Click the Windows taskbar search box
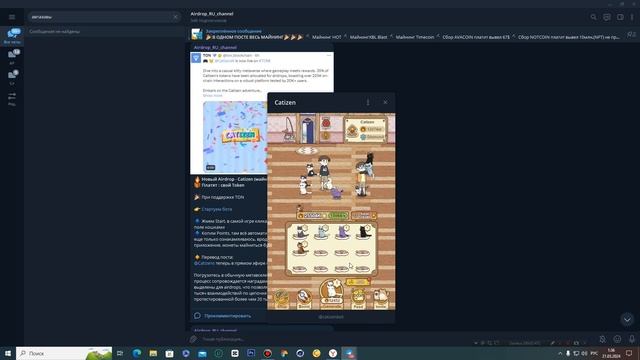The image size is (640, 360). click(64, 353)
